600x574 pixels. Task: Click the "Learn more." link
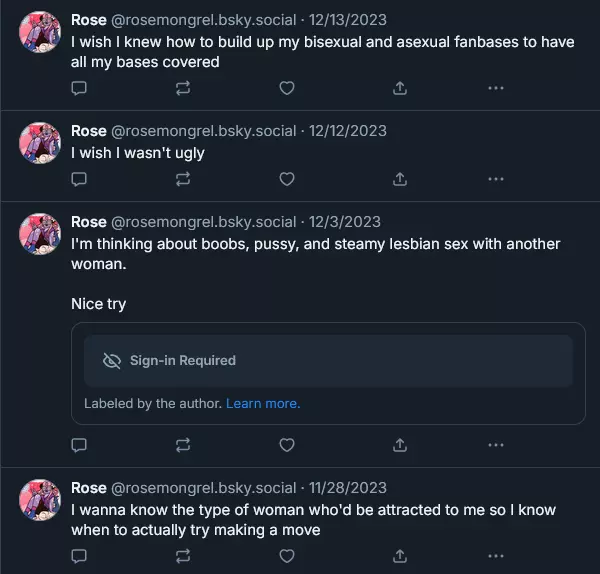point(263,404)
